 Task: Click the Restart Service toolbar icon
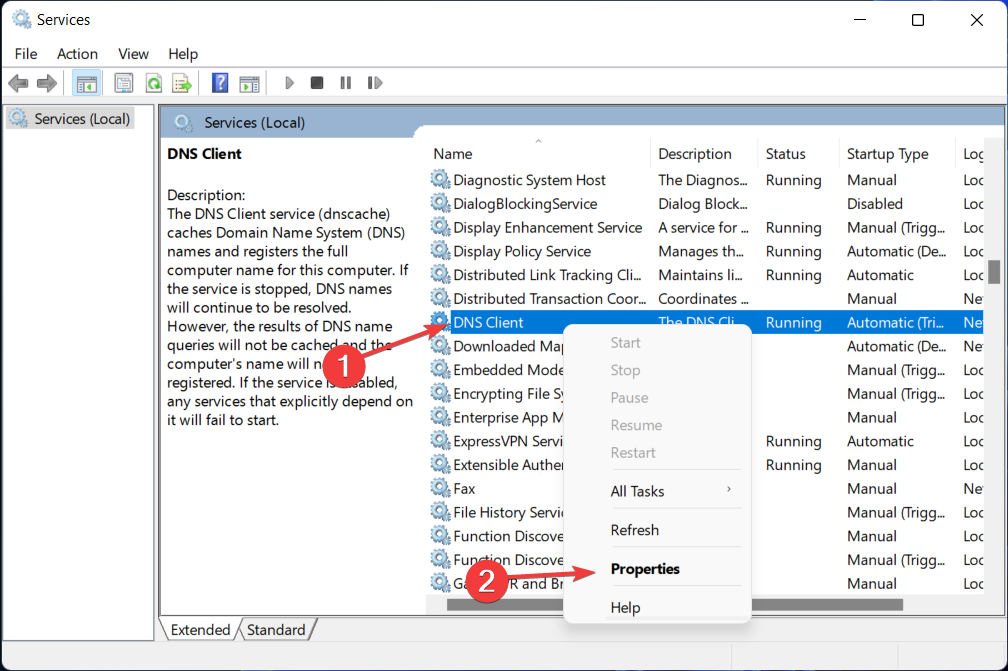coord(375,83)
